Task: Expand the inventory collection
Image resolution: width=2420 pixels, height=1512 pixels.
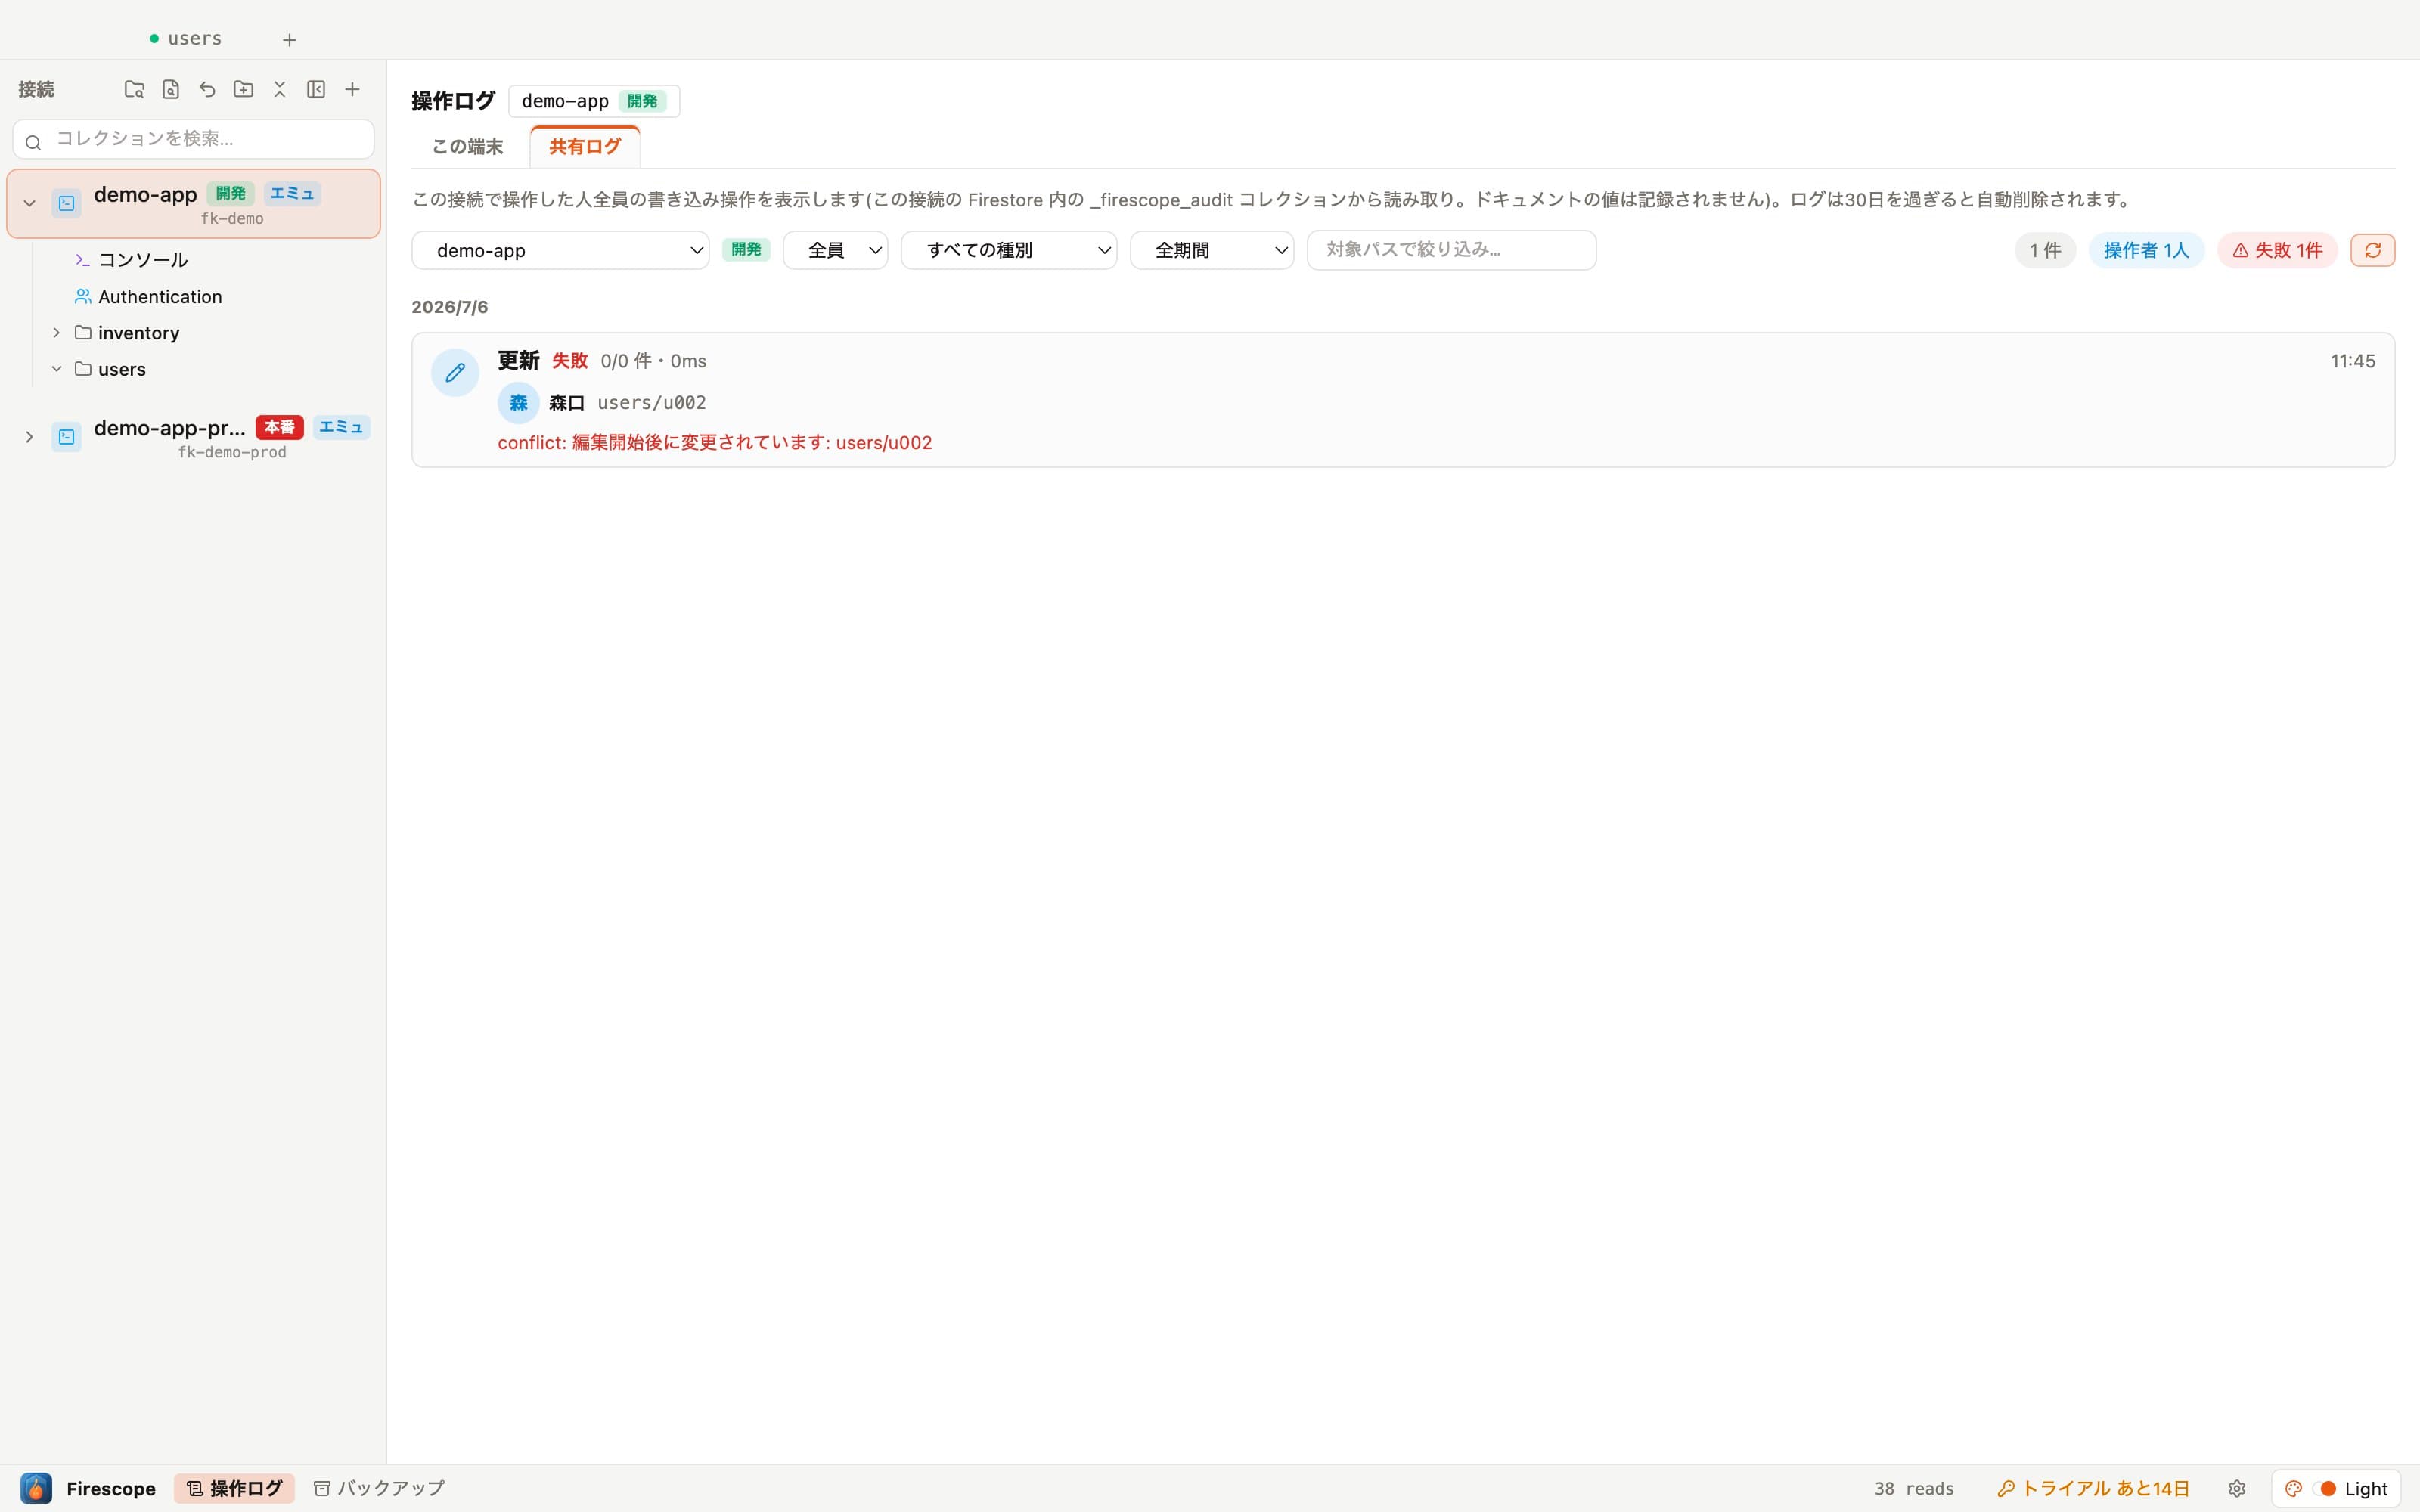Action: 57,333
